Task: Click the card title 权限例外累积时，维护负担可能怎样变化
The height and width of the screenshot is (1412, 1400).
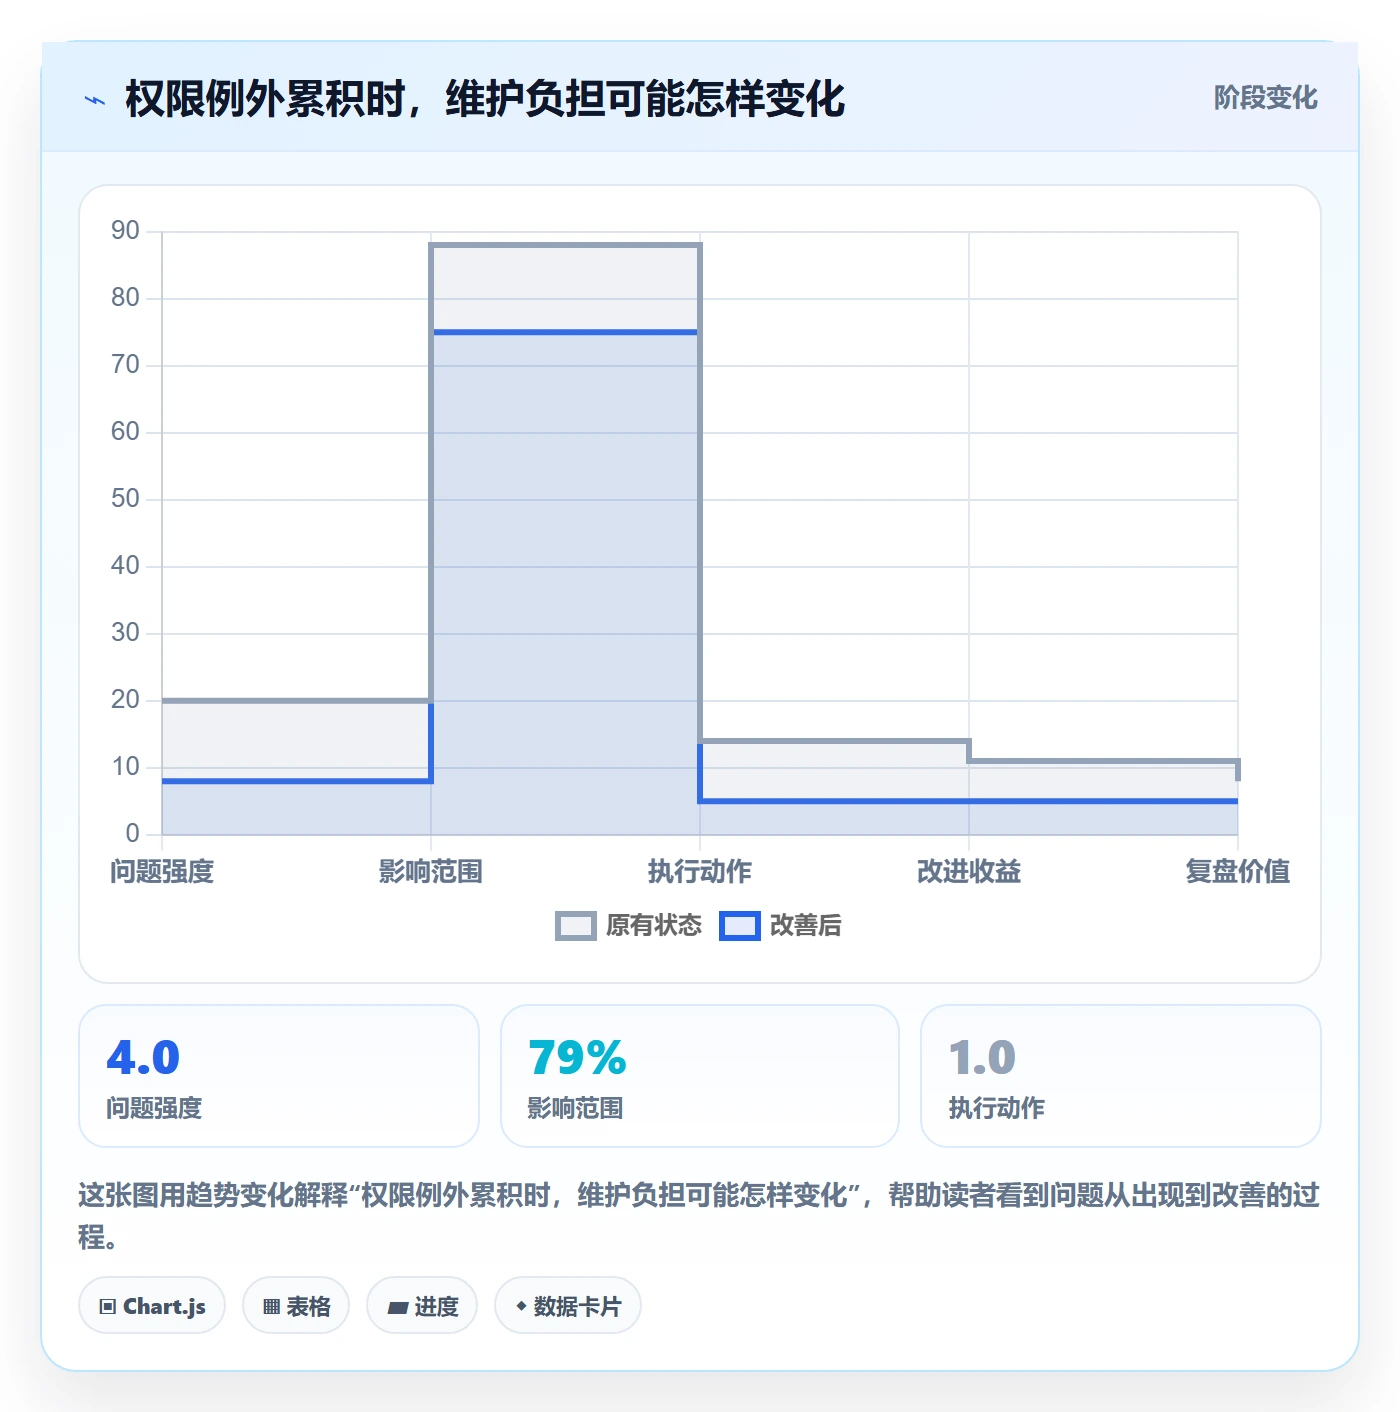Action: click(x=485, y=99)
